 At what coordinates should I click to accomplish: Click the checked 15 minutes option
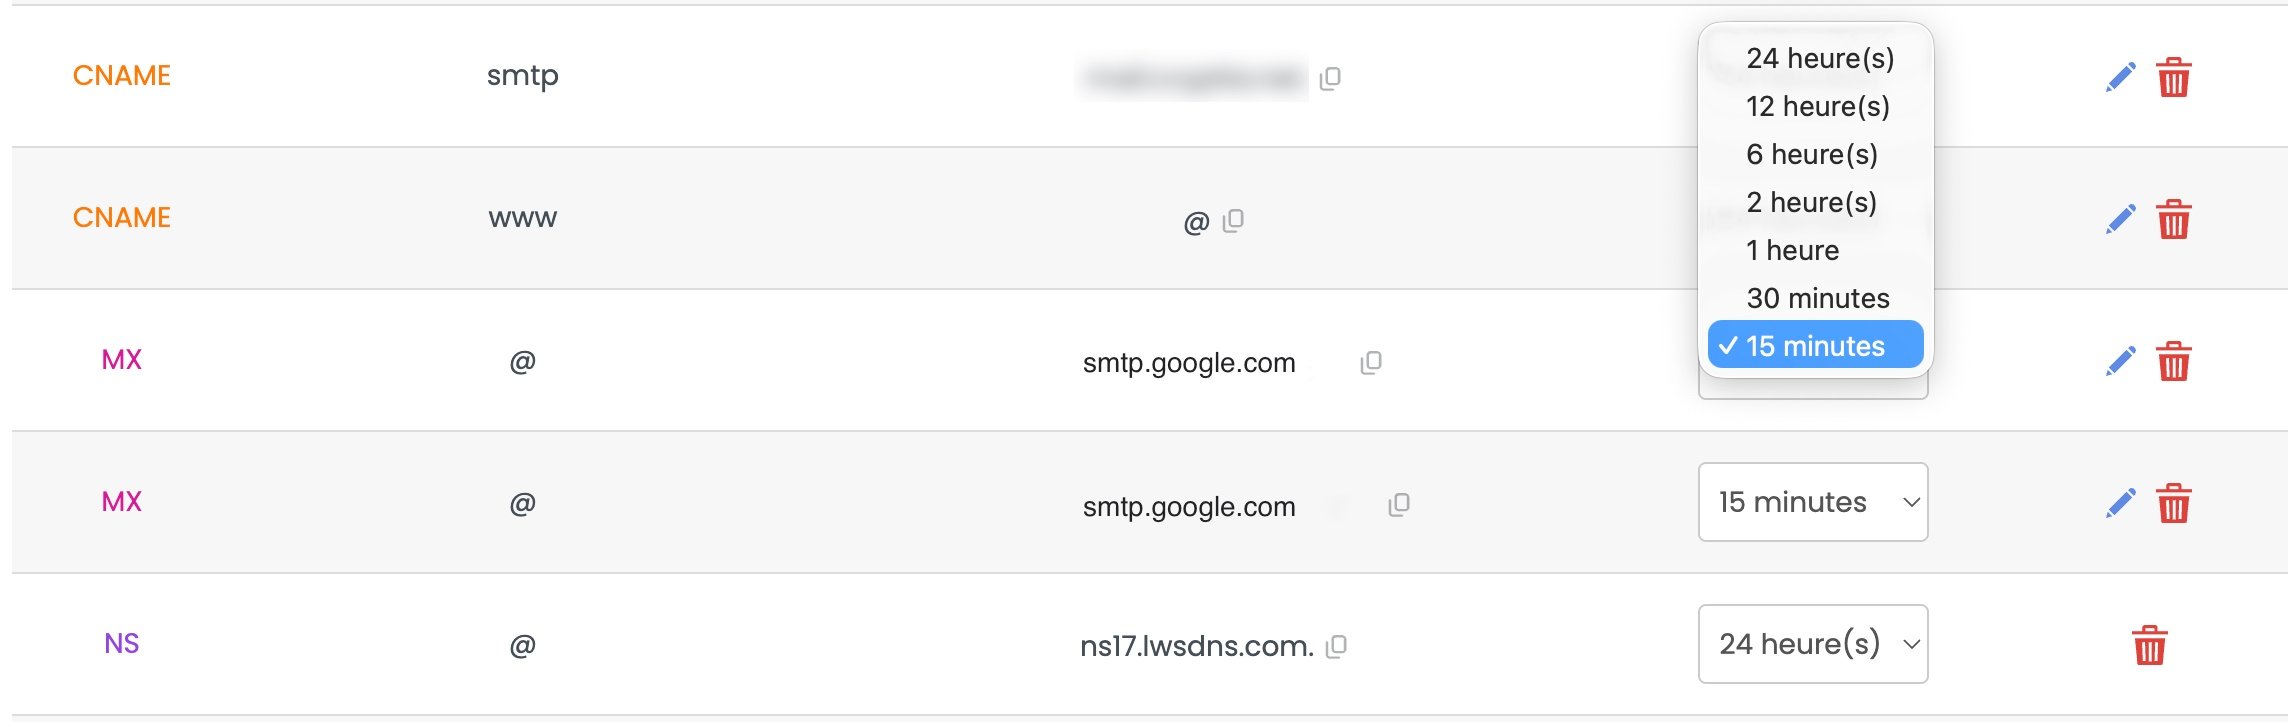(x=1812, y=344)
